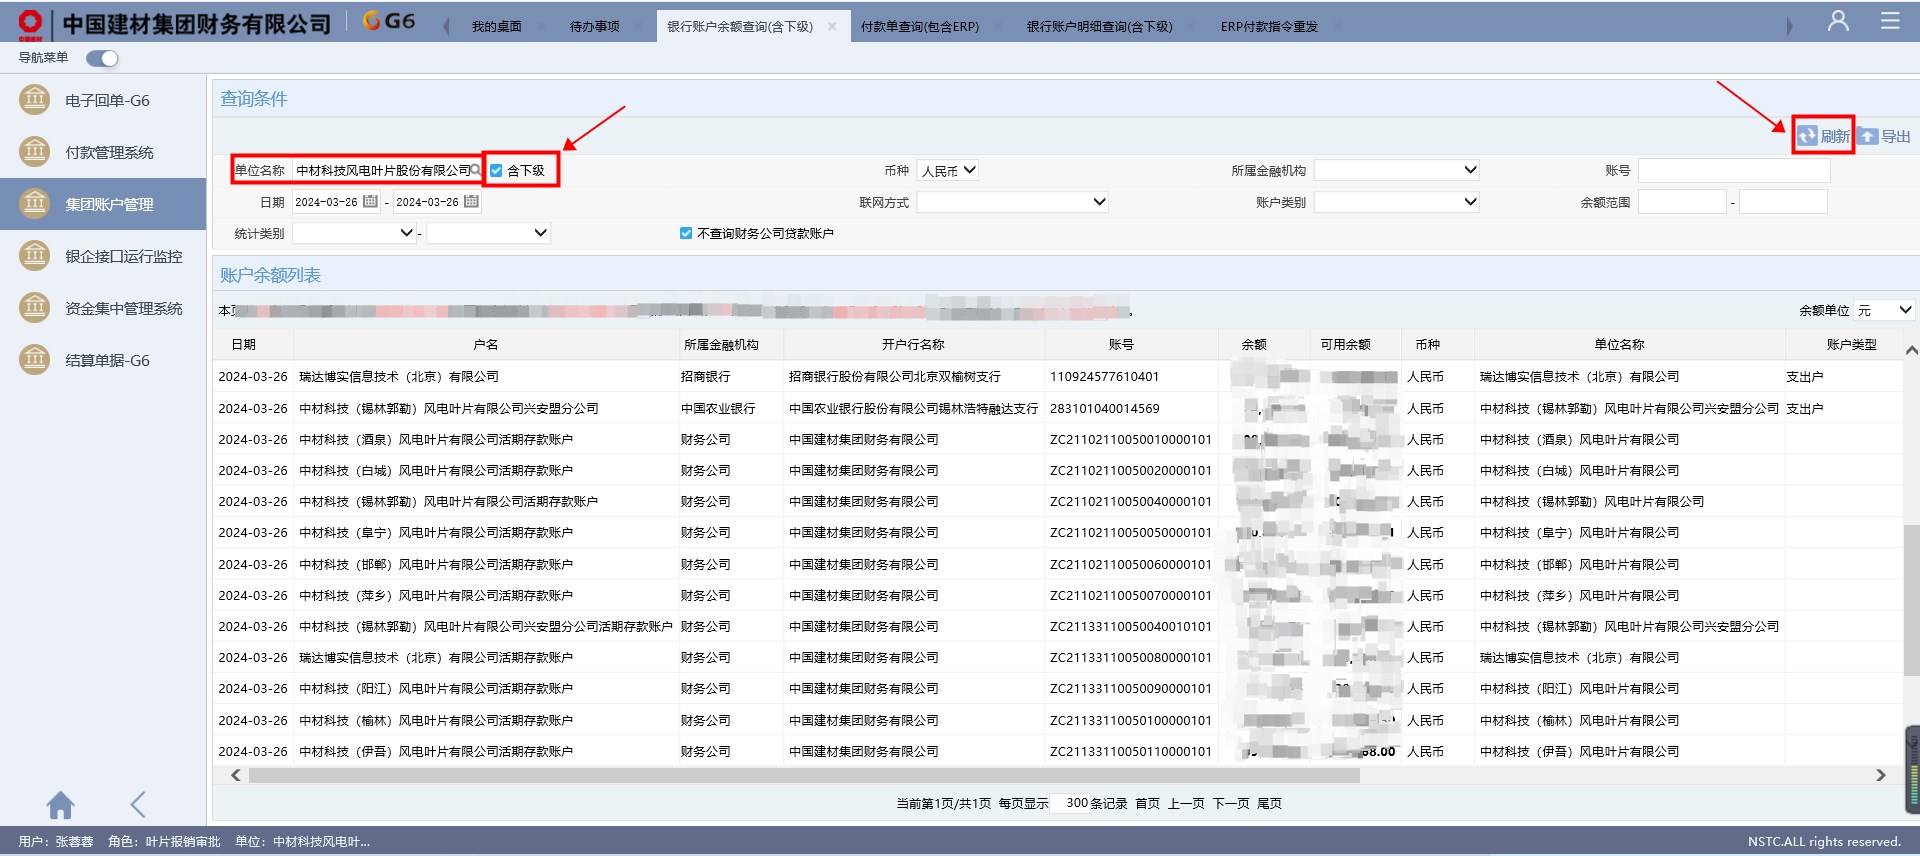The image size is (1920, 856).
Task: Open the 币种 人民币 dropdown
Action: point(948,171)
